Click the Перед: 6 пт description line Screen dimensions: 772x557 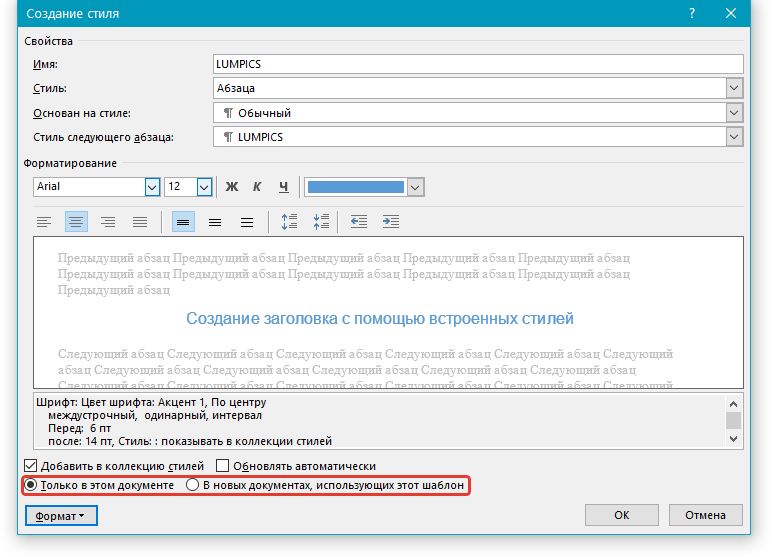pos(80,428)
